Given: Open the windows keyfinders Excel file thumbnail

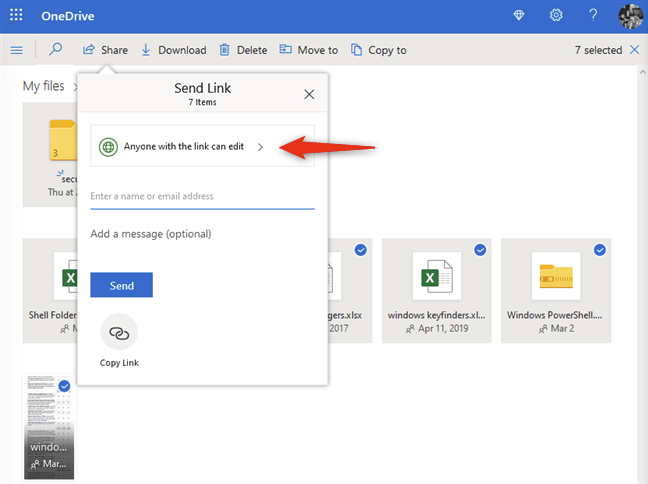Looking at the screenshot, I should (x=436, y=276).
